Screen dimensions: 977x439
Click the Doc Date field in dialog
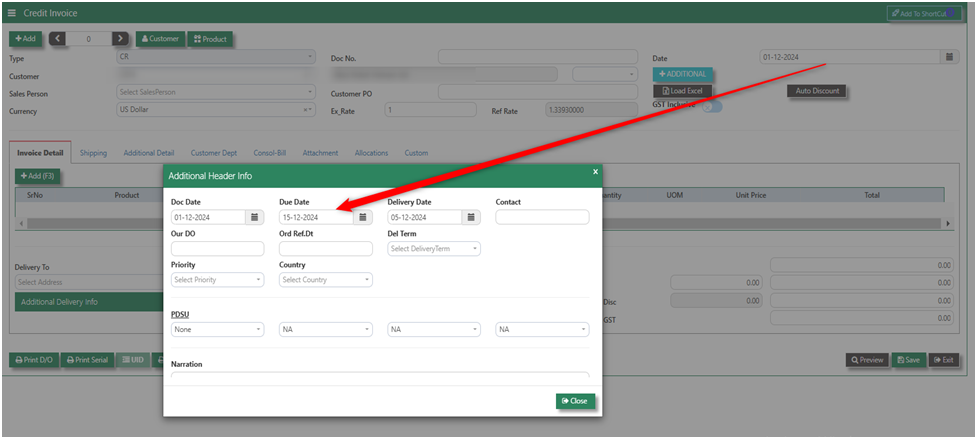pyautogui.click(x=209, y=217)
